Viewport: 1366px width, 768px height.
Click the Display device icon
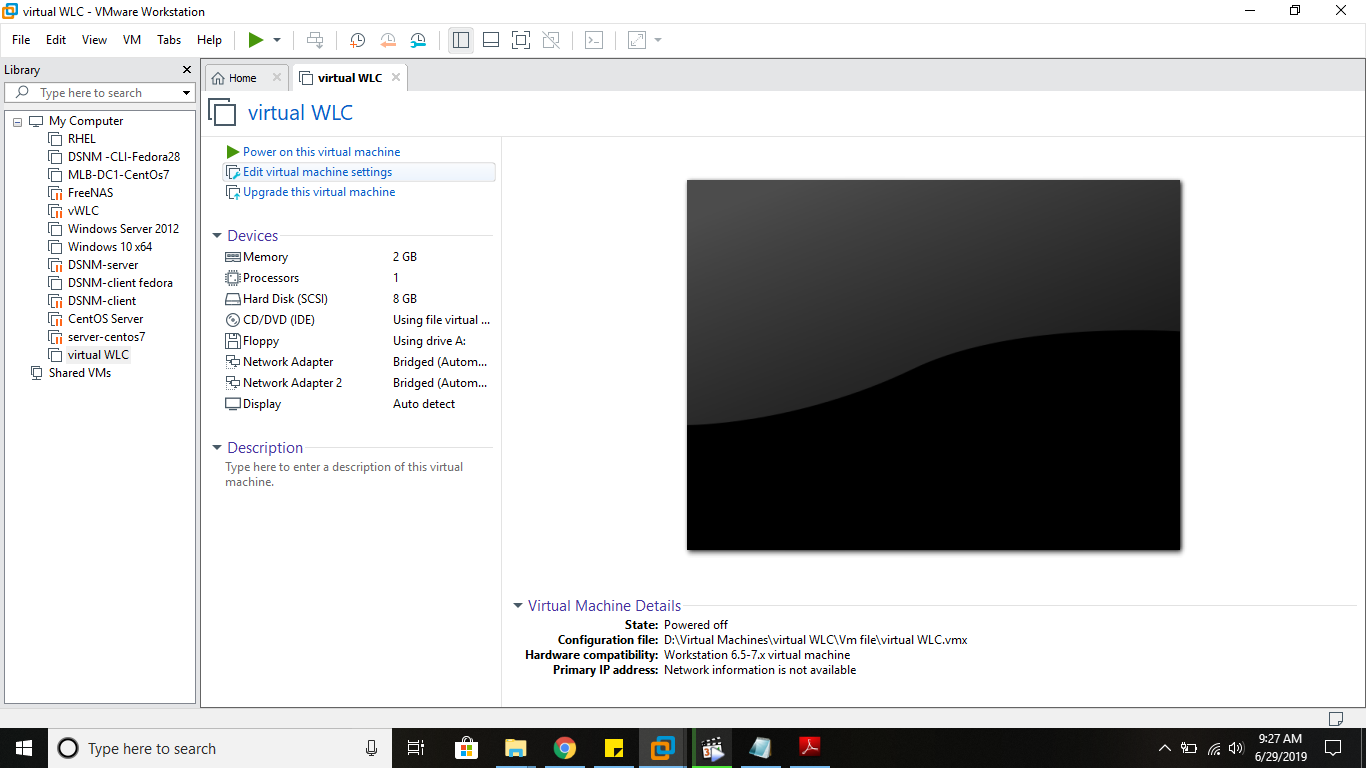pyautogui.click(x=233, y=404)
